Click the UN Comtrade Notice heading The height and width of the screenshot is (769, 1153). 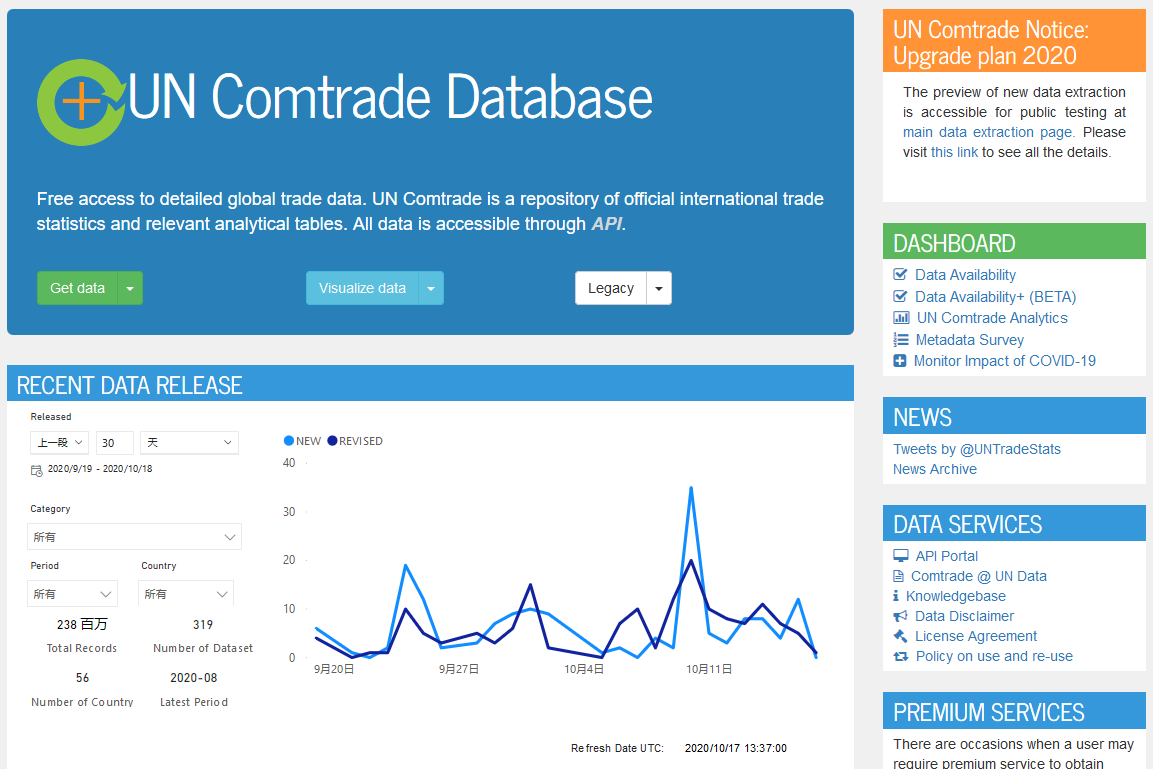990,43
